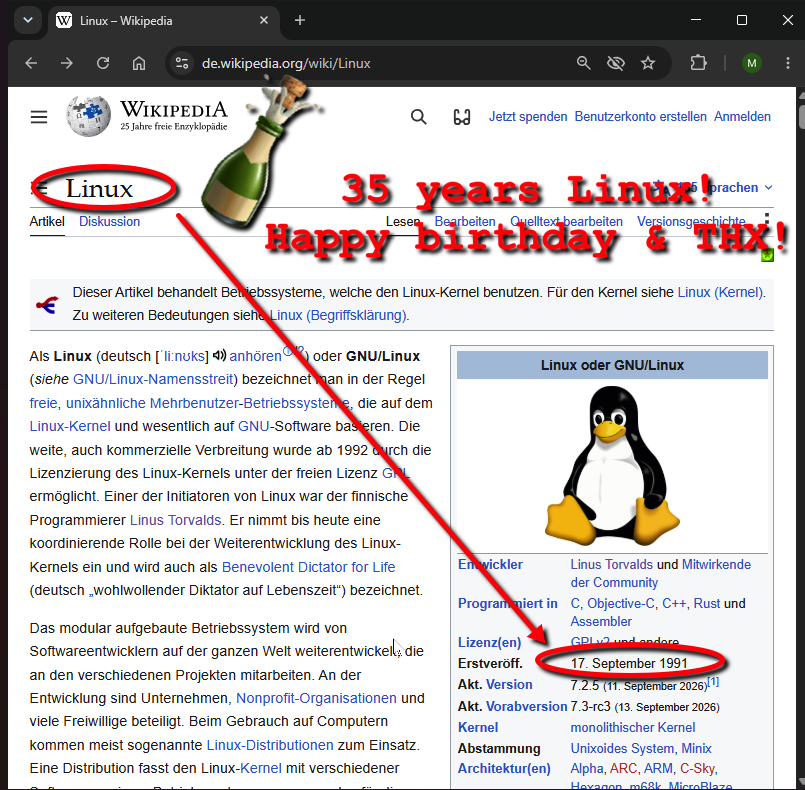Click the address bar URL de.wikipedia.org/wiki/Linux
Viewport: 805px width, 790px height.
pyautogui.click(x=286, y=63)
